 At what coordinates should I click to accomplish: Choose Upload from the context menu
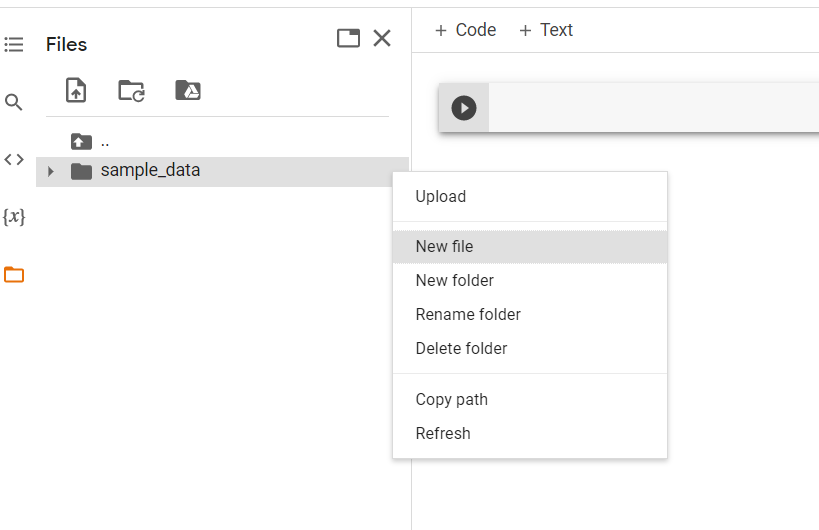click(x=441, y=197)
